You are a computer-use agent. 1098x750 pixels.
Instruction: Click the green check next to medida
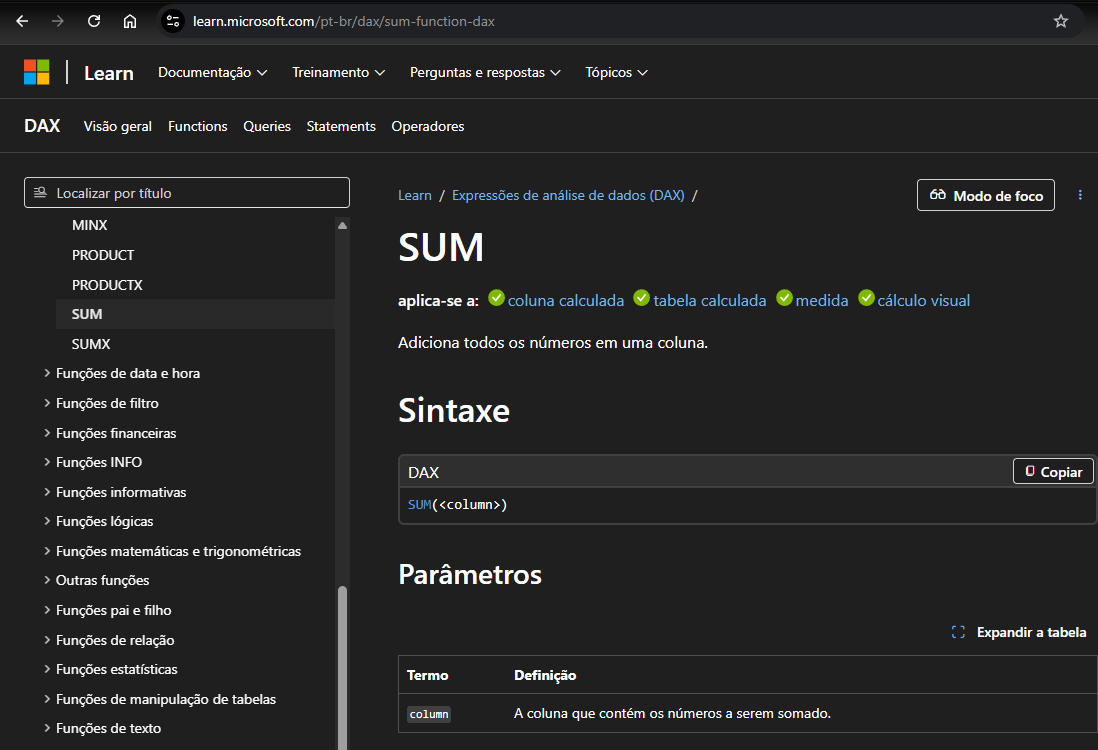[784, 298]
